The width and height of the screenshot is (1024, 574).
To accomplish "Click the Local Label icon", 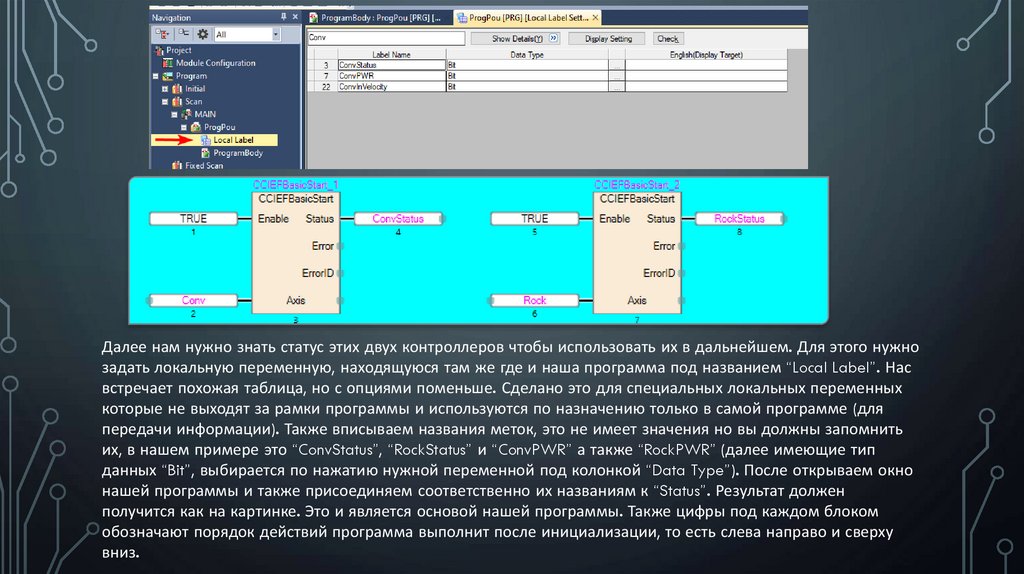I will pyautogui.click(x=206, y=140).
